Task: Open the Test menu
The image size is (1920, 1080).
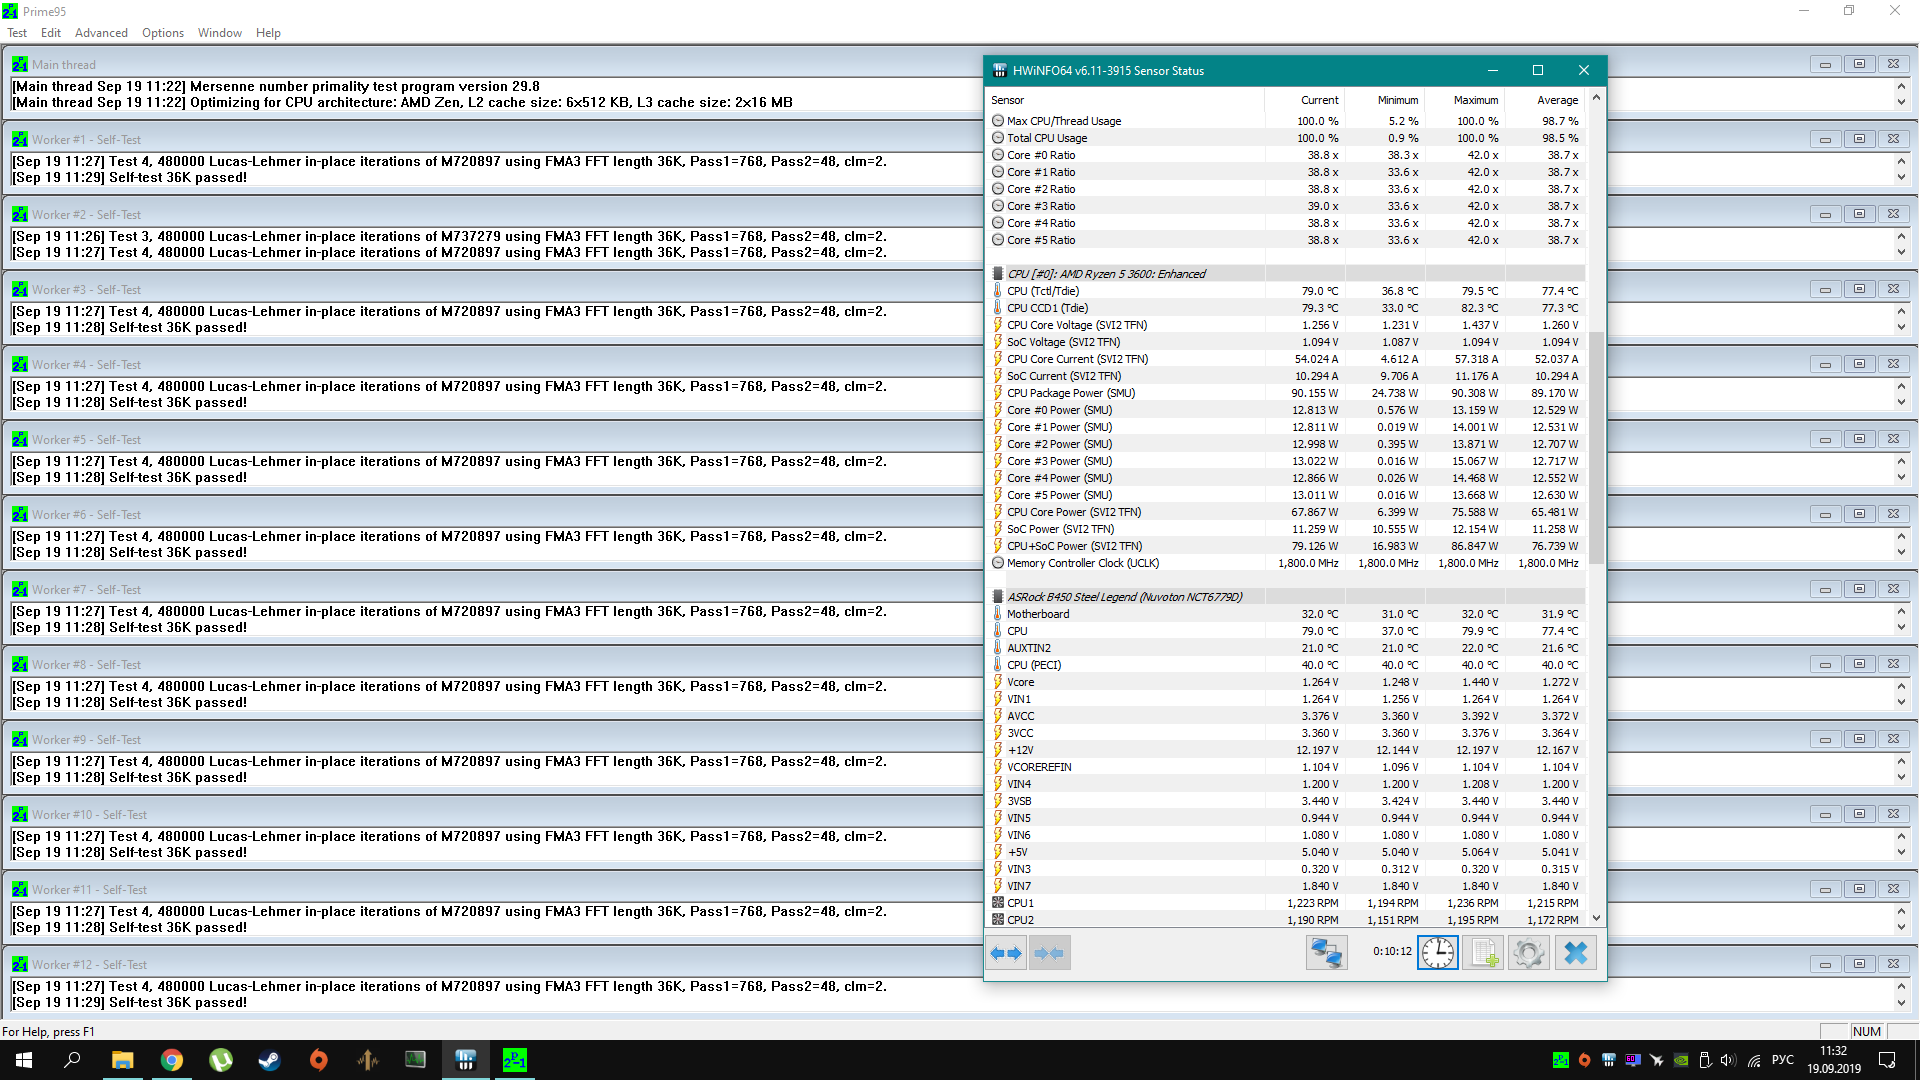Action: 17,33
